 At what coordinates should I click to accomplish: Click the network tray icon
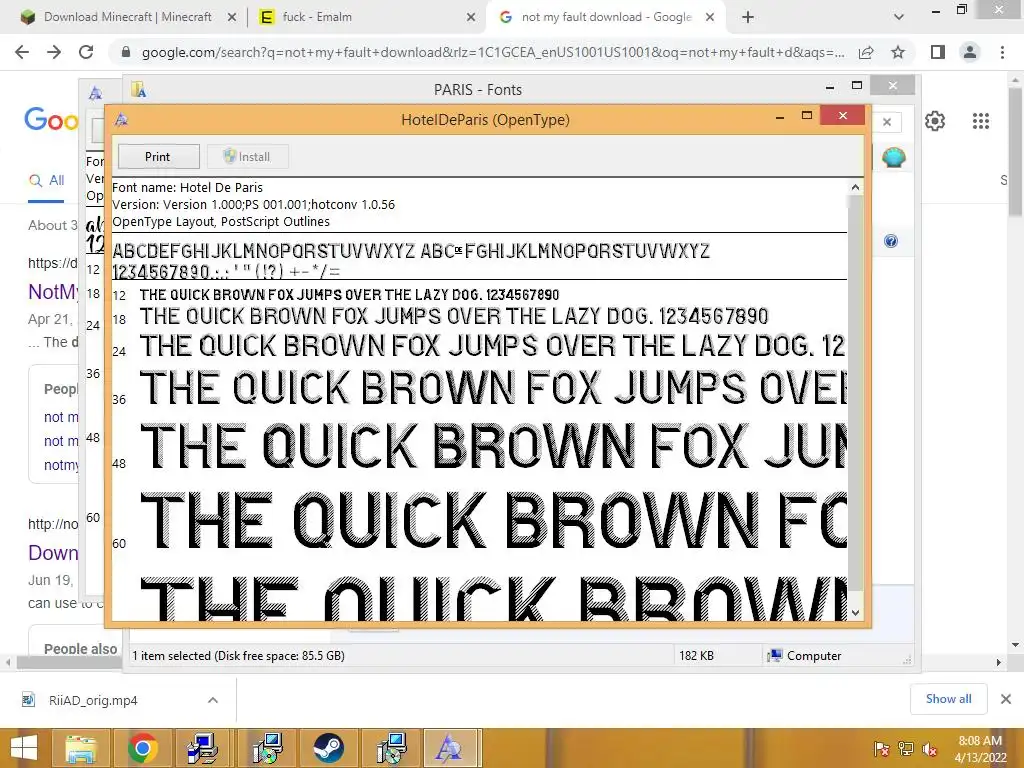[x=906, y=749]
